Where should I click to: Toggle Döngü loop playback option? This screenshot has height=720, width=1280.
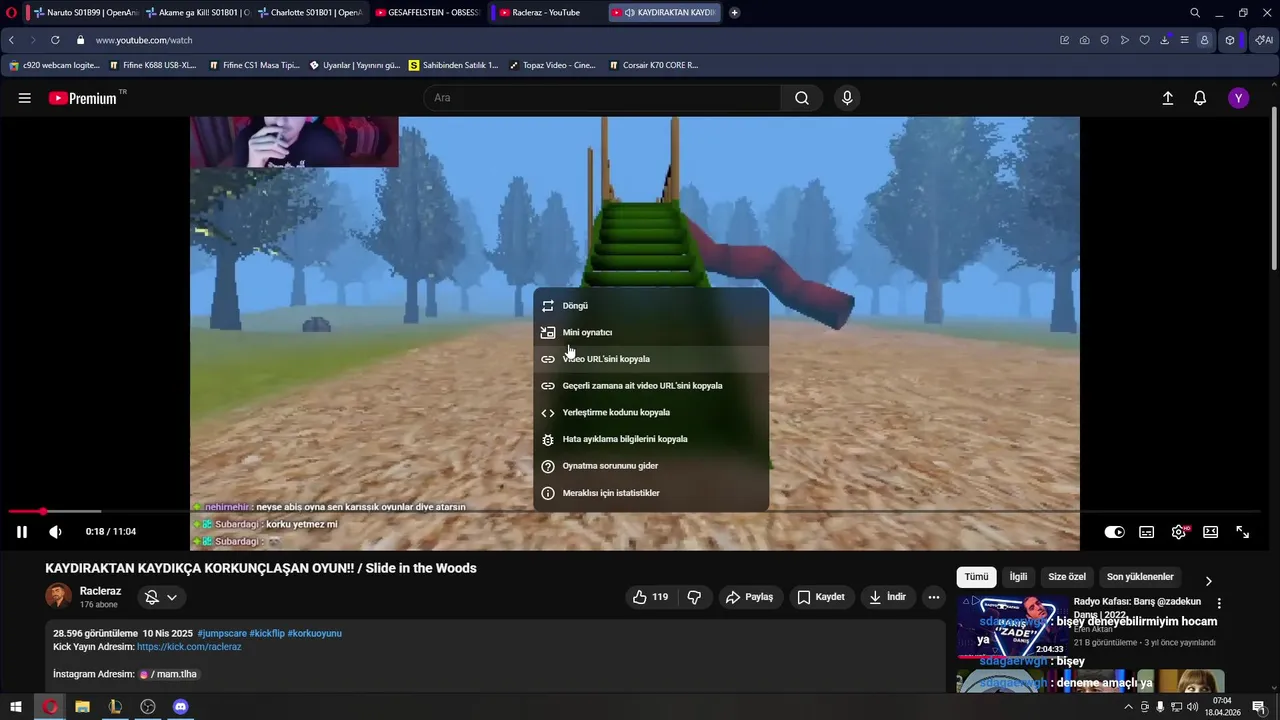pyautogui.click(x=651, y=306)
